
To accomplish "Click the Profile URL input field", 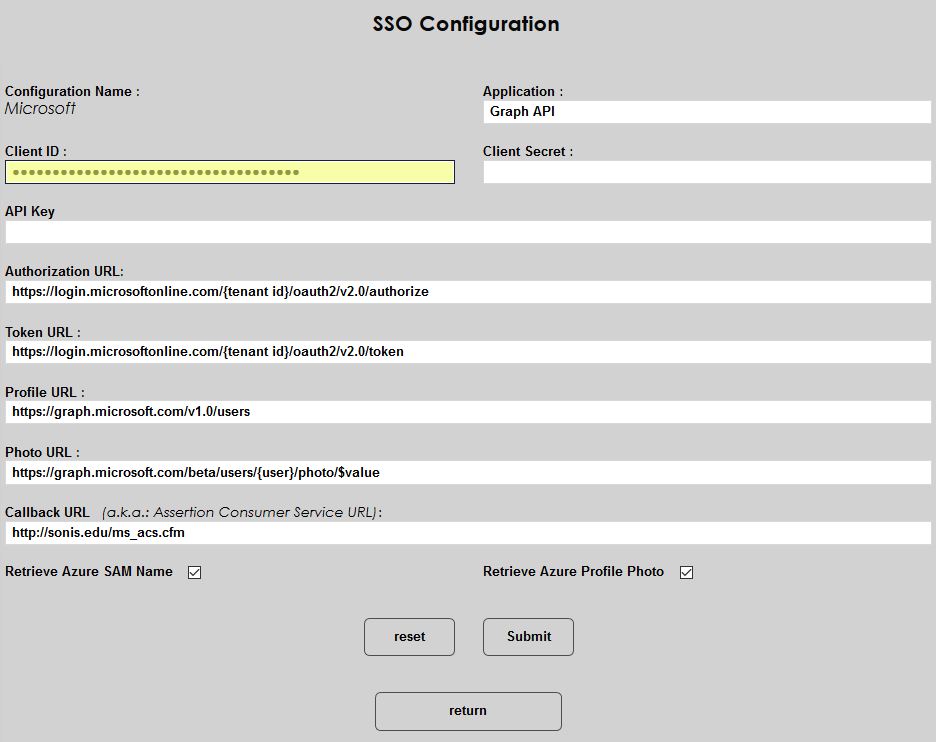I will tap(467, 412).
